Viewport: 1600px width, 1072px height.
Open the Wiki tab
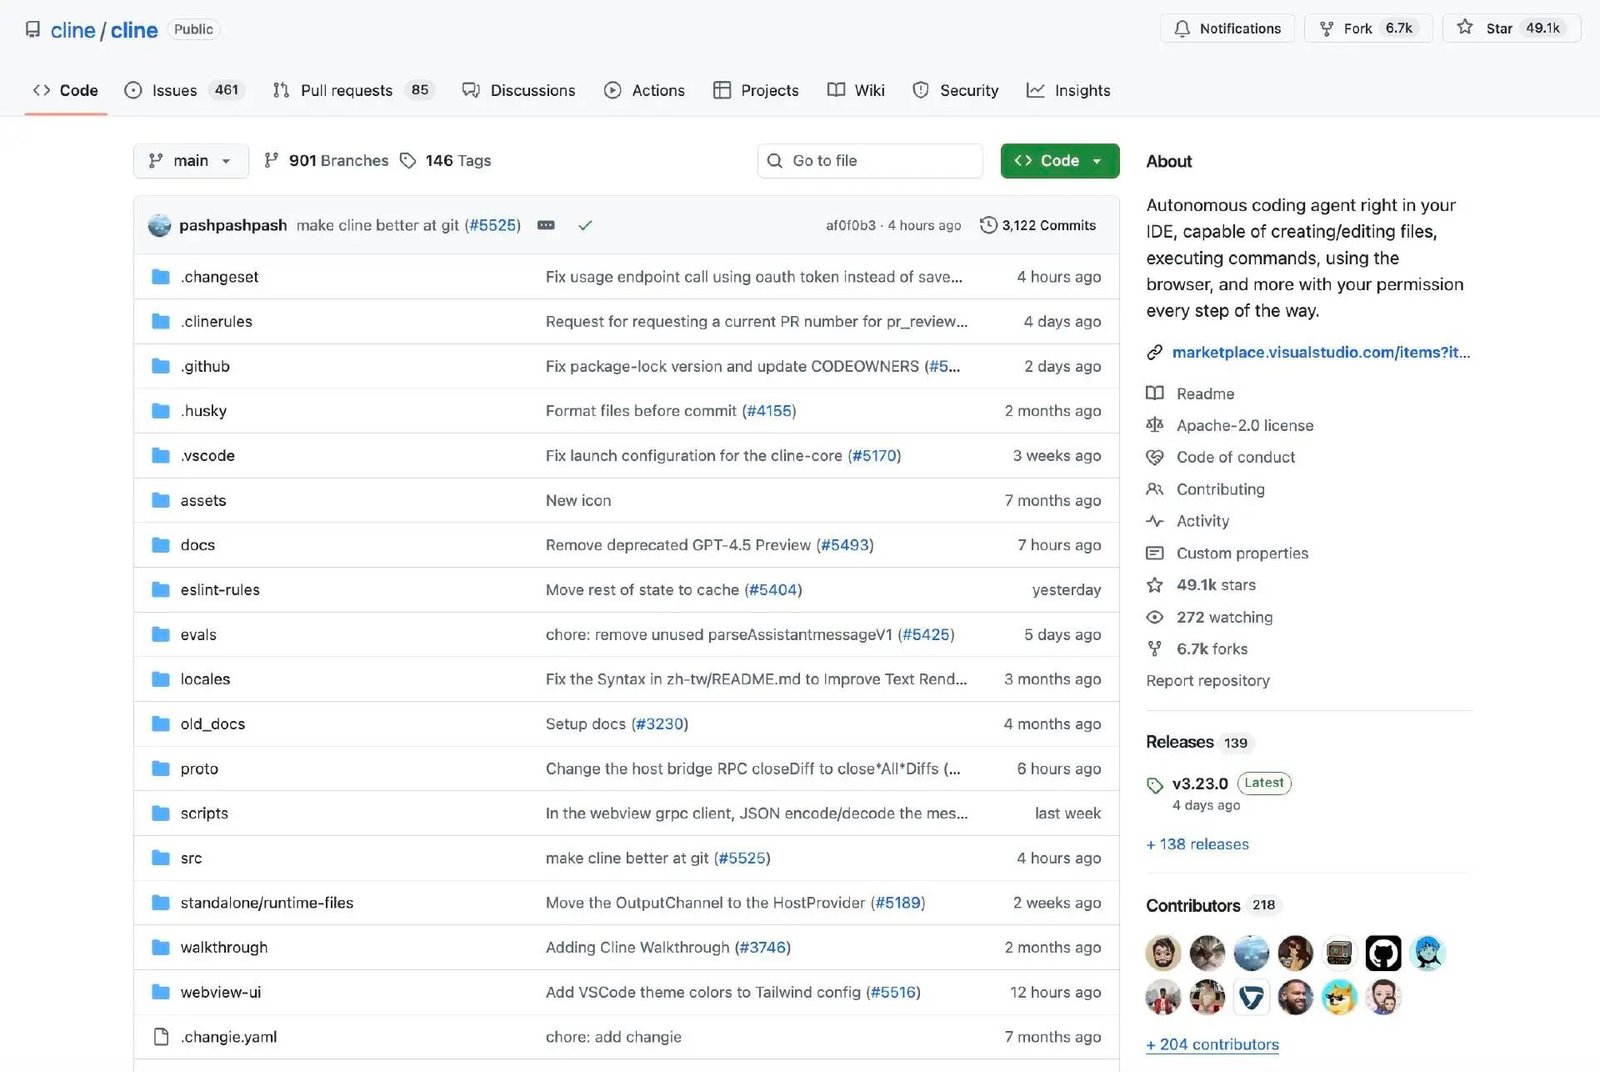pos(856,90)
